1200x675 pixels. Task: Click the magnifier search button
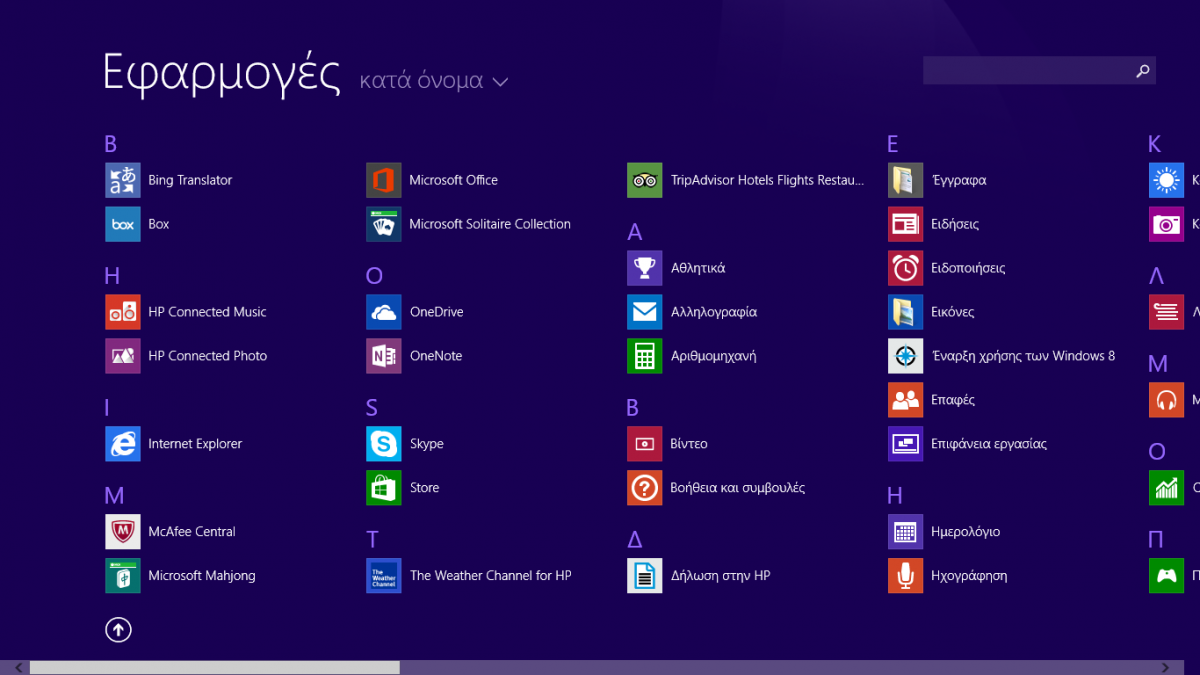coord(1144,71)
